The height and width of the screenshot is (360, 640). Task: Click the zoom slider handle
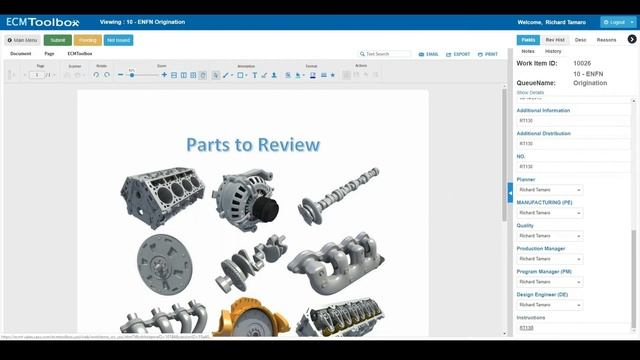(x=132, y=75)
